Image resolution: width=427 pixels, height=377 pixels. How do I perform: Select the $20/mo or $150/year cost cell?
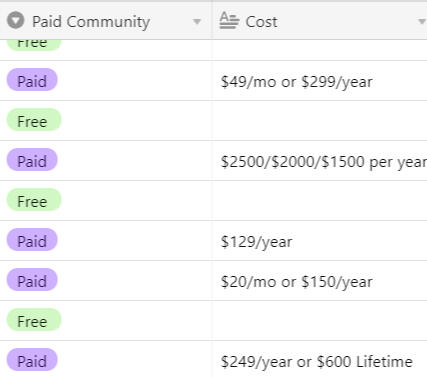[319, 281]
